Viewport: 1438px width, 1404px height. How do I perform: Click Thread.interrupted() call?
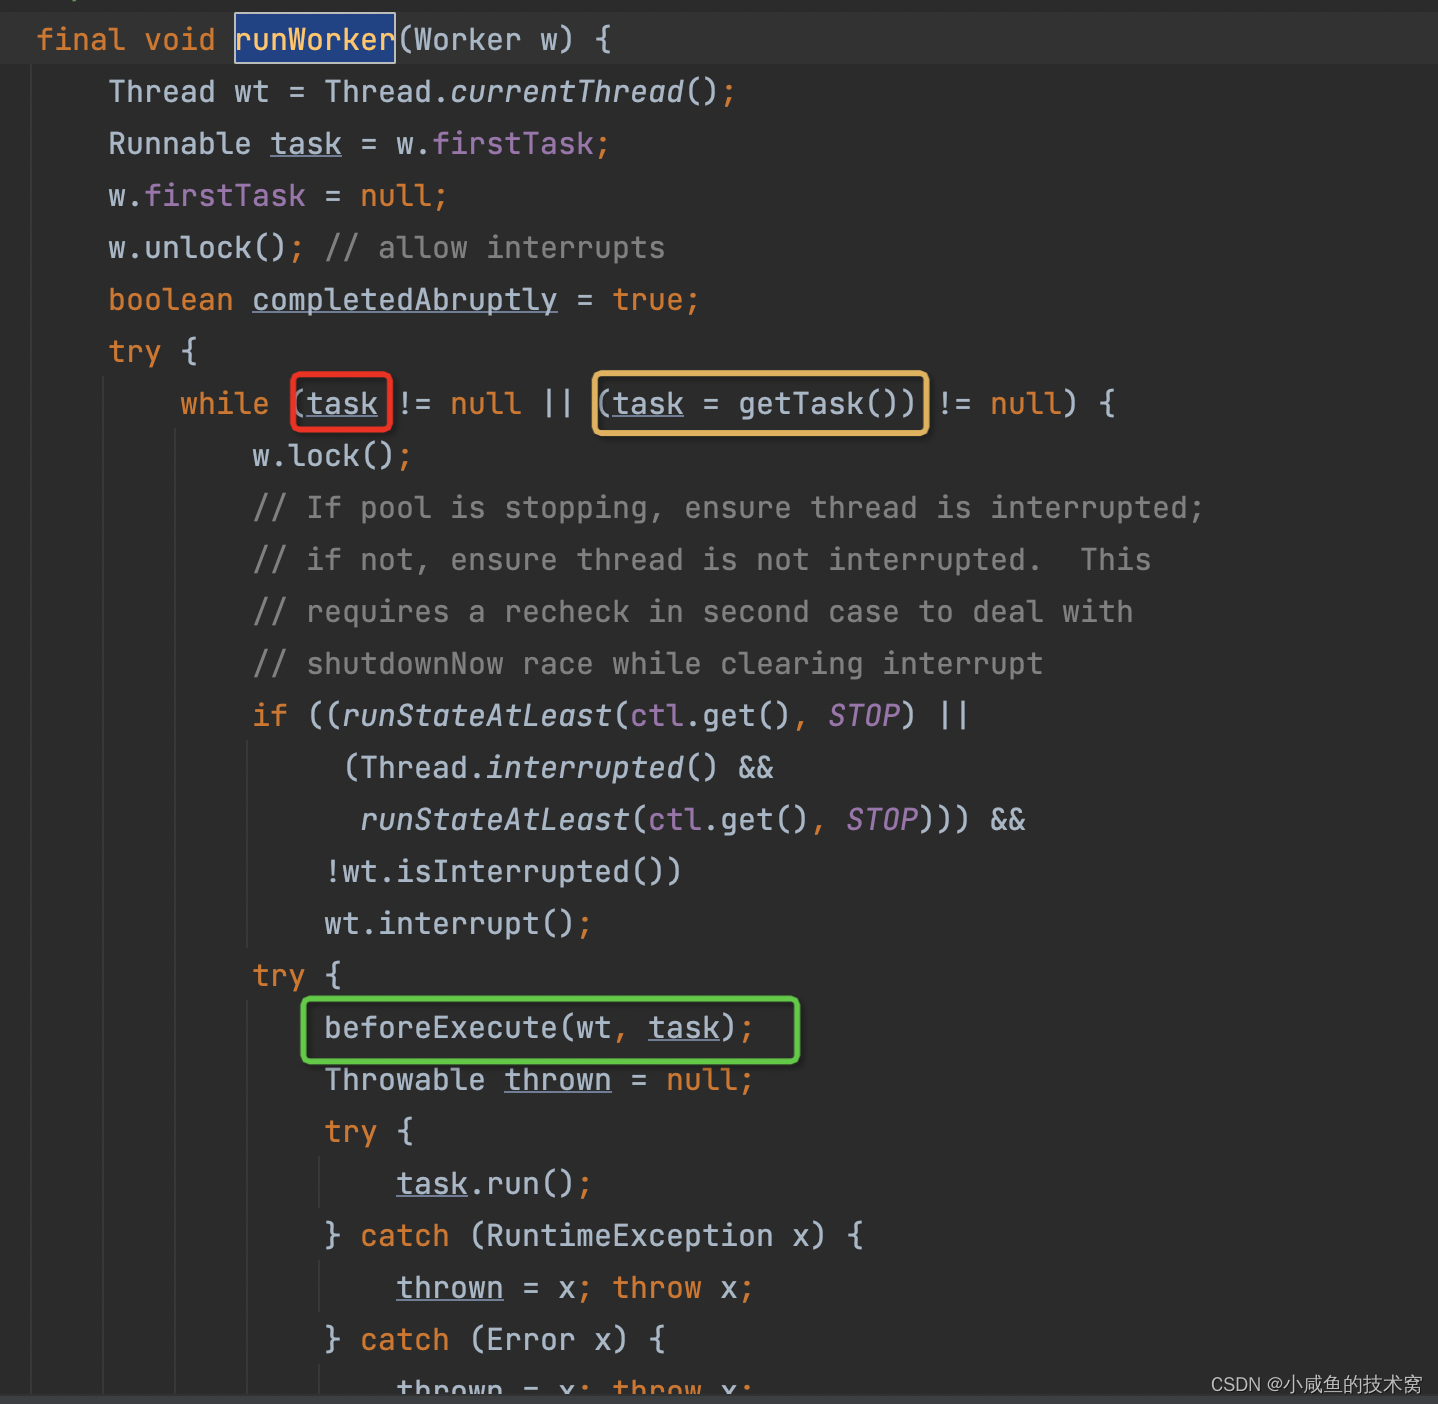[x=539, y=768]
